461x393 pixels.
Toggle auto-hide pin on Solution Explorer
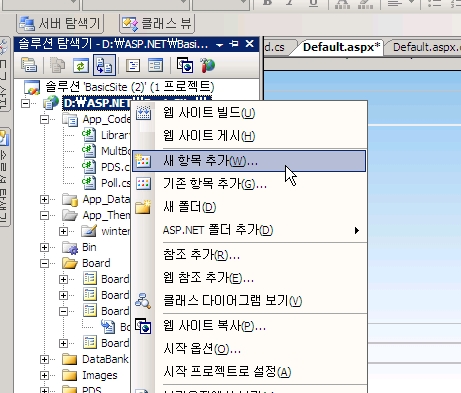(234, 44)
